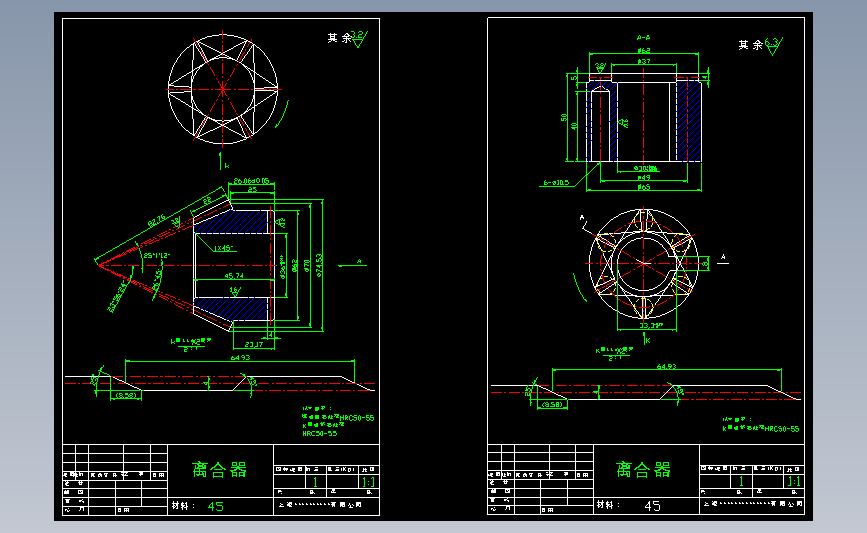Select the 40 depth dimension of section A-A
Screen dimensions: 867x533
click(573, 126)
